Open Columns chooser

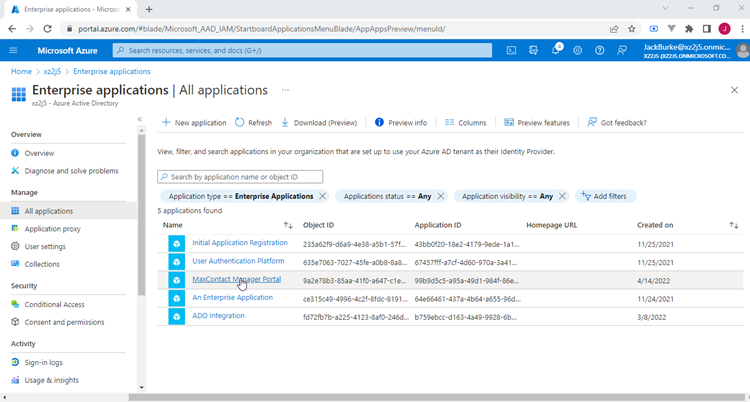(x=465, y=123)
